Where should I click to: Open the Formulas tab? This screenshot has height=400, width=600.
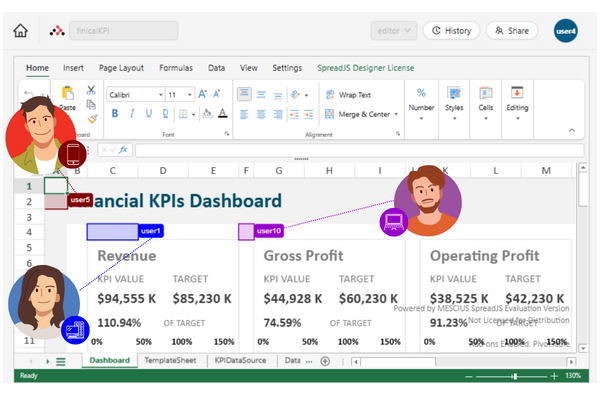pos(176,68)
